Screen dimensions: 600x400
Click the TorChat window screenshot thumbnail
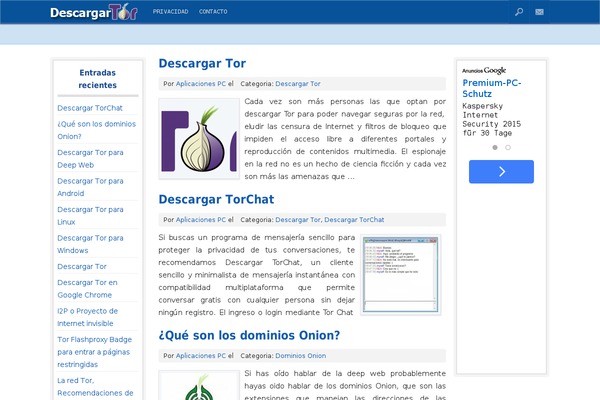click(x=400, y=274)
